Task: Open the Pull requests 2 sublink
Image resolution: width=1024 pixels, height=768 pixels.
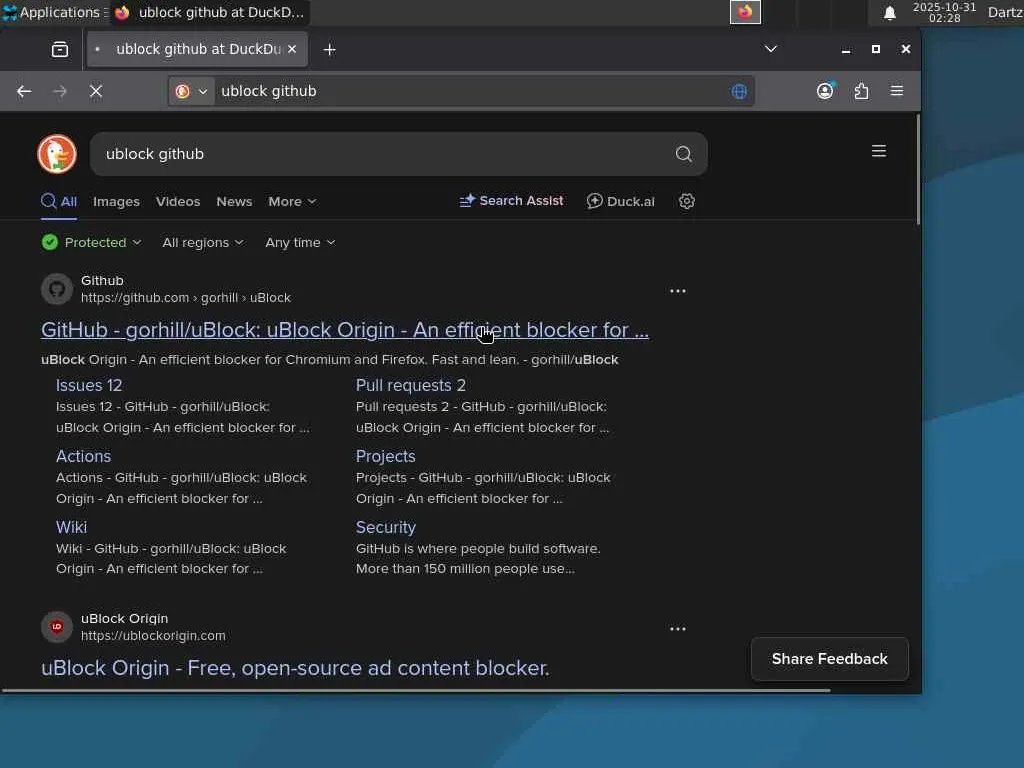Action: [411, 385]
